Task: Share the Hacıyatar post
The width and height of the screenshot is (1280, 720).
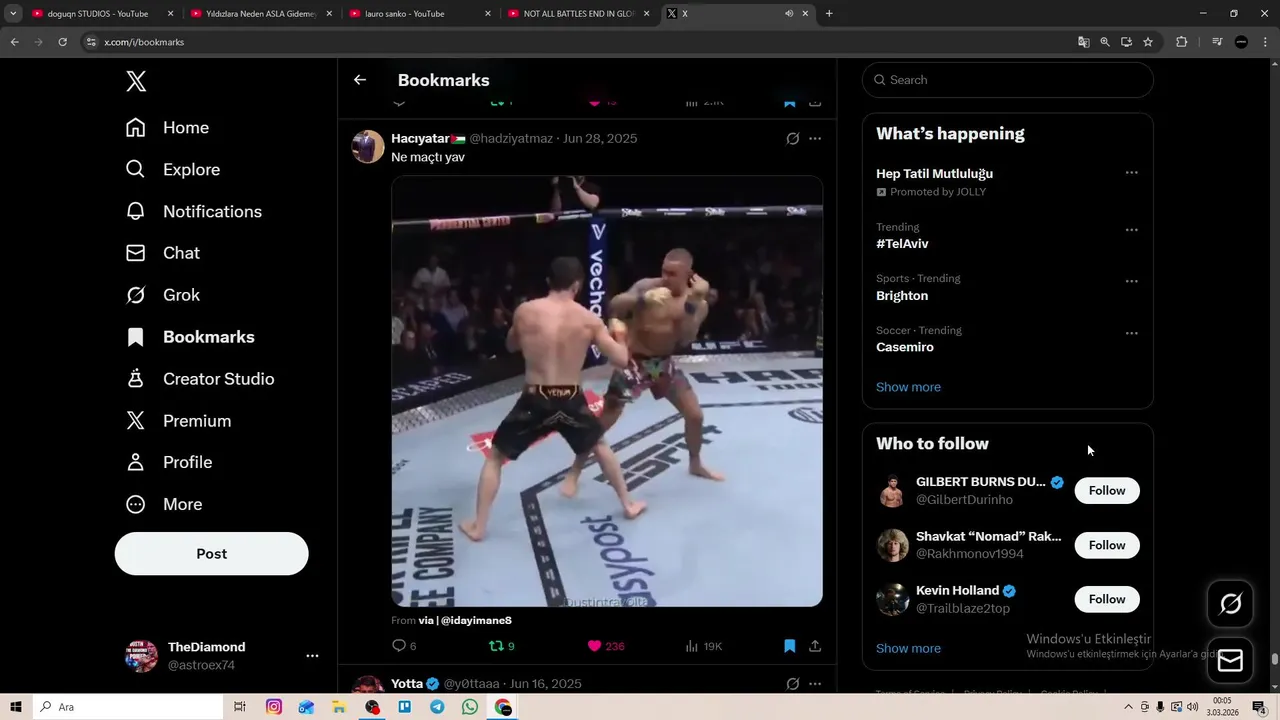Action: coord(815,646)
